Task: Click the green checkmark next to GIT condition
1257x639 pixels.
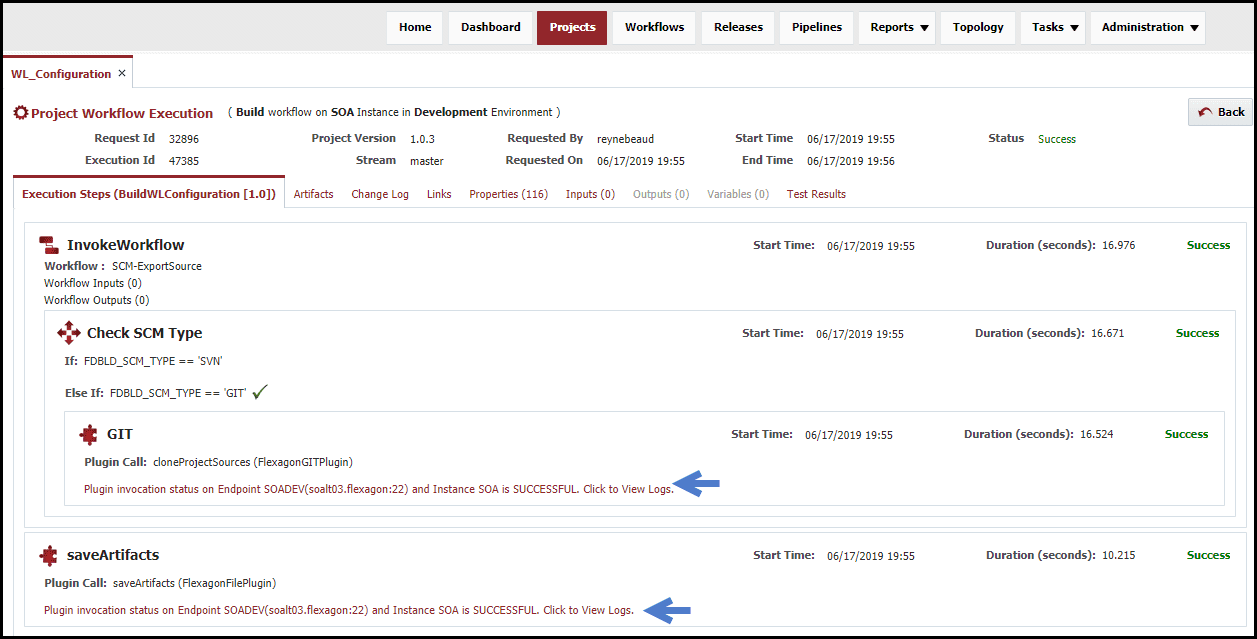Action: click(260, 393)
